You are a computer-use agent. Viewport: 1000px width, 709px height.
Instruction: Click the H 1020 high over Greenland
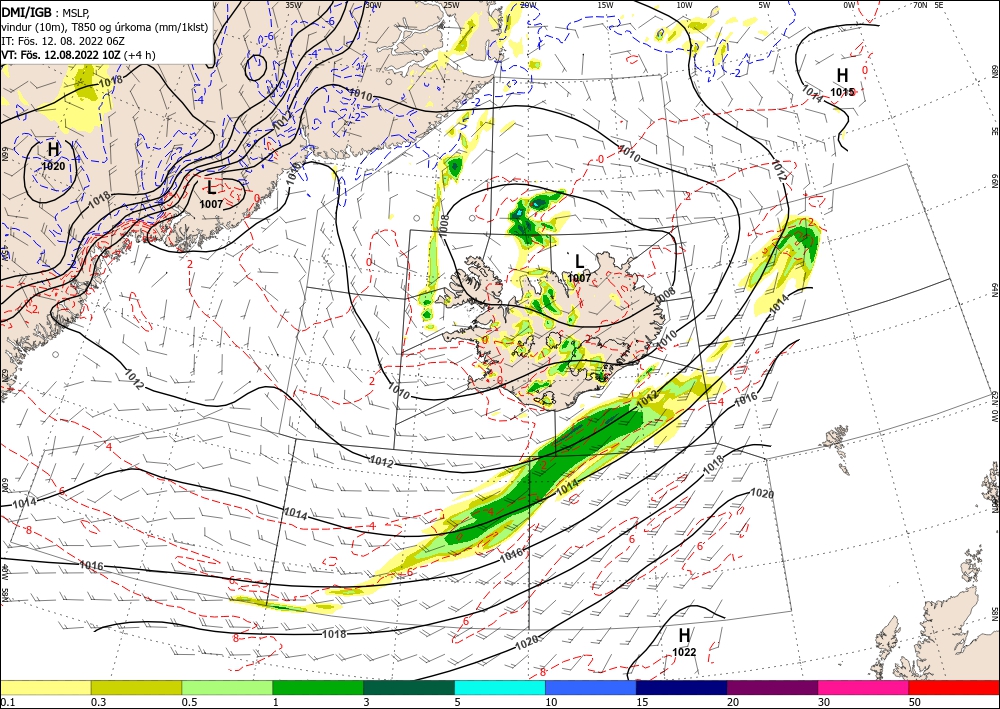point(54,156)
